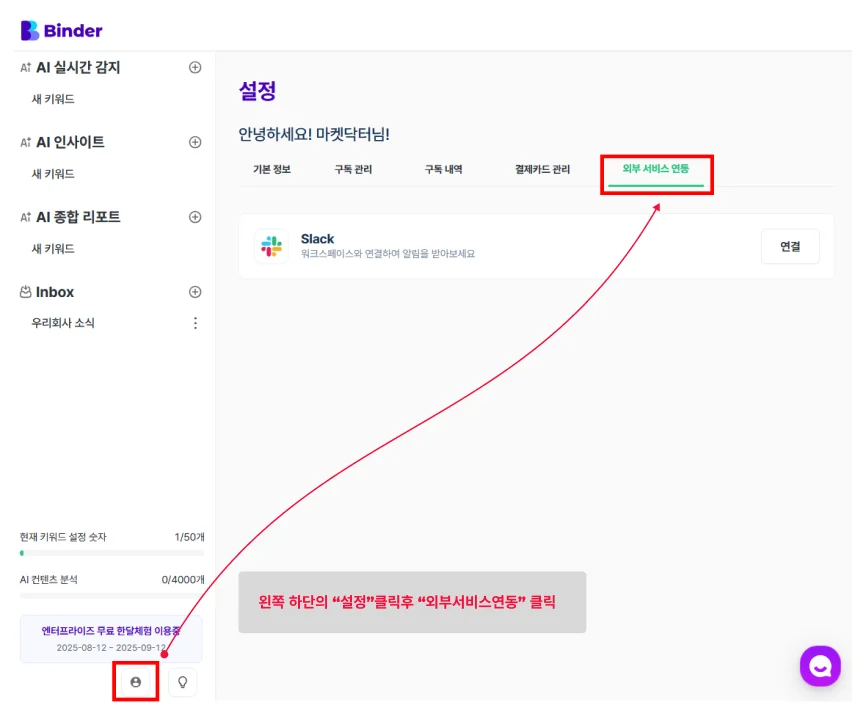Add keyword to AI 실시간 감지 with plus icon

[x=195, y=67]
